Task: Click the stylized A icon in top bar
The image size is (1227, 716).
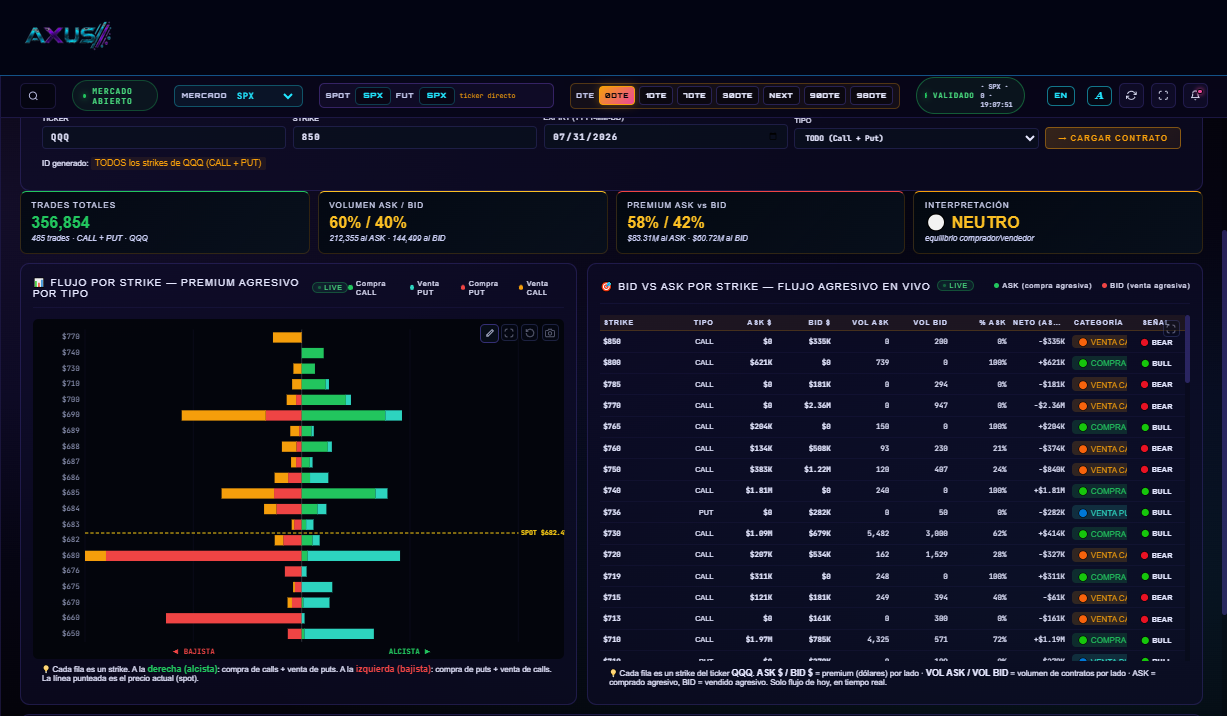Action: point(1099,96)
